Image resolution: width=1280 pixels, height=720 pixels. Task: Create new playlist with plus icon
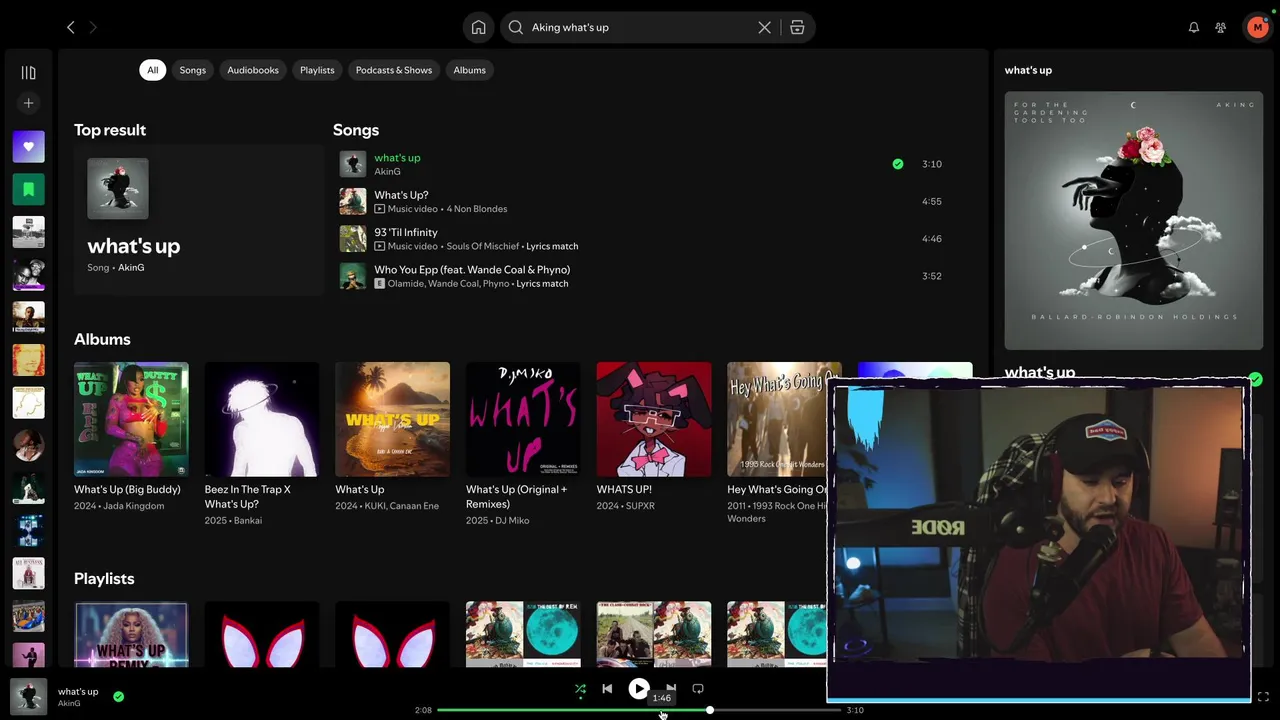[28, 103]
